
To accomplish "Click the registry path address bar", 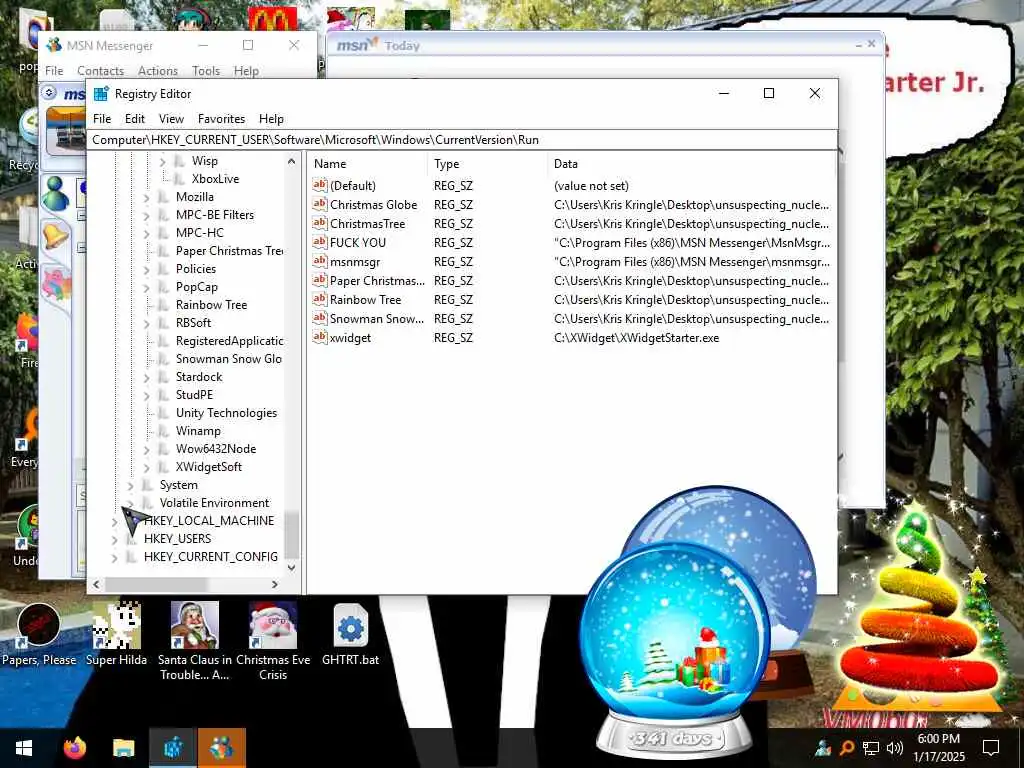I will [462, 140].
